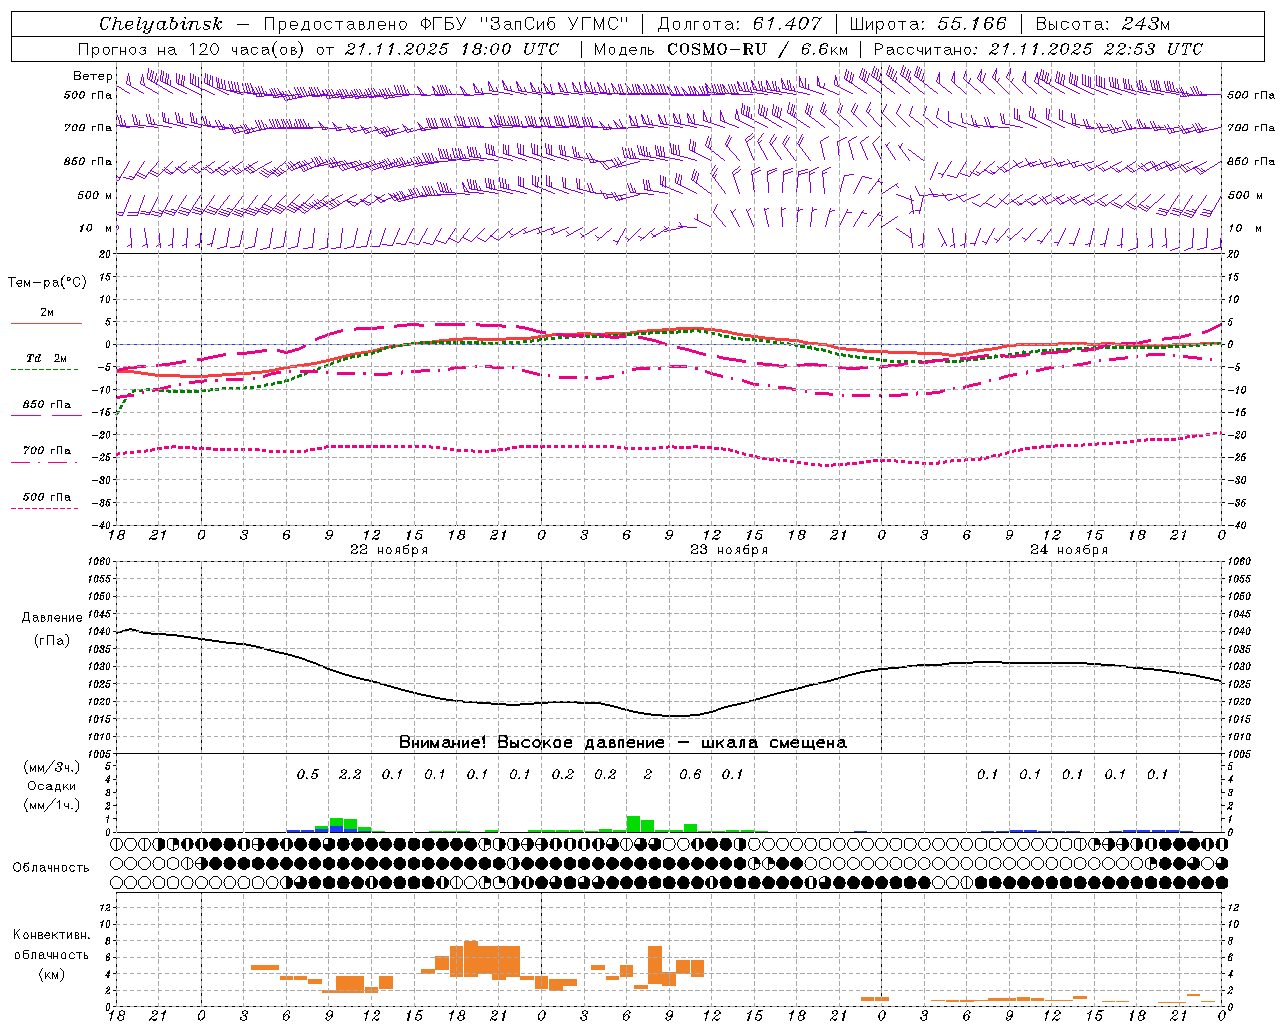Click the Высота: 243м value
The height and width of the screenshot is (1024, 1280).
(1103, 24)
